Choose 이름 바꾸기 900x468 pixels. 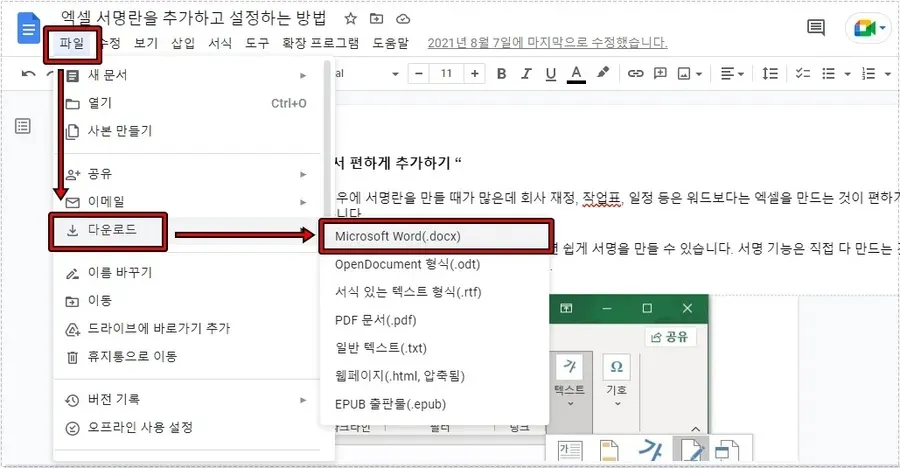pyautogui.click(x=187, y=273)
